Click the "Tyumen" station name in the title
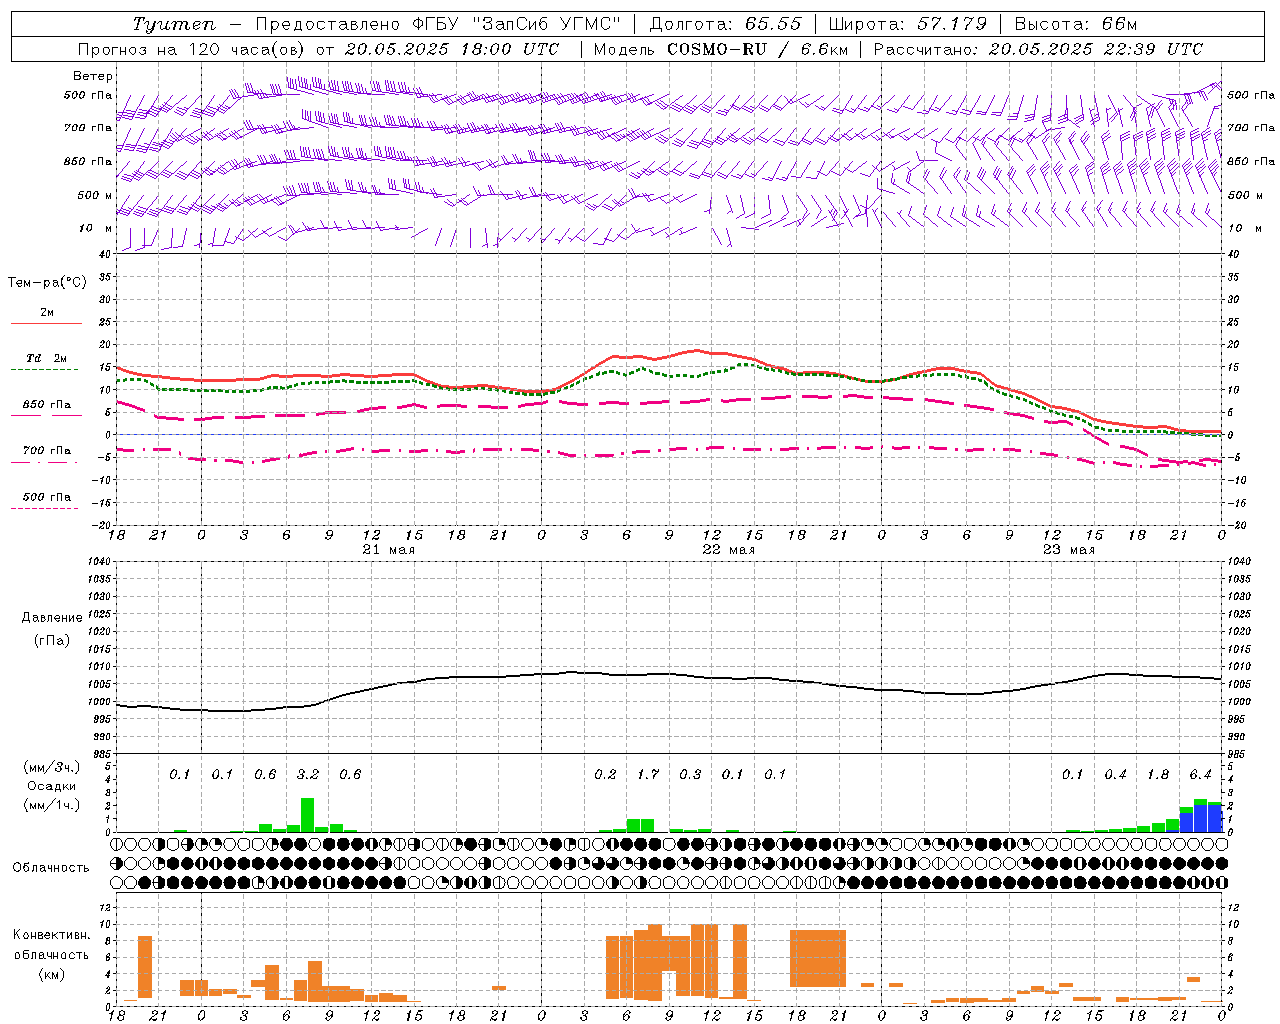This screenshot has width=1280, height=1024. 174,24
